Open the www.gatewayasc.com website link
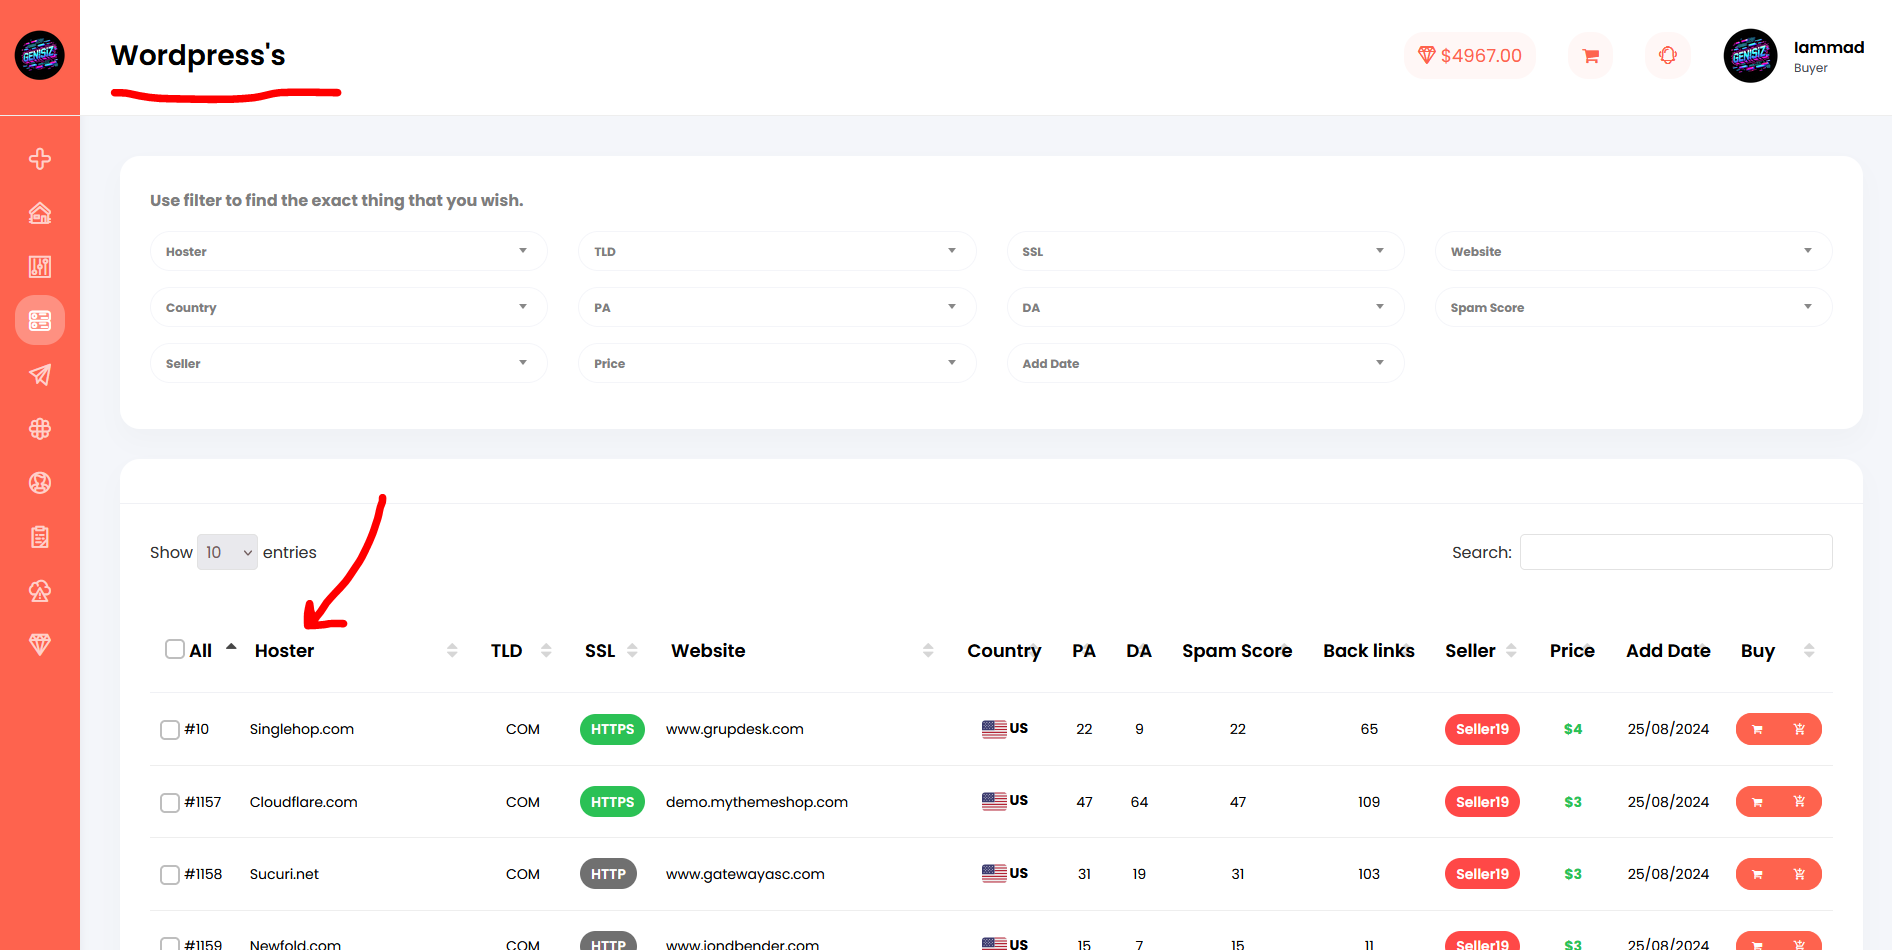Screen dimensions: 1892x950 click(x=745, y=874)
